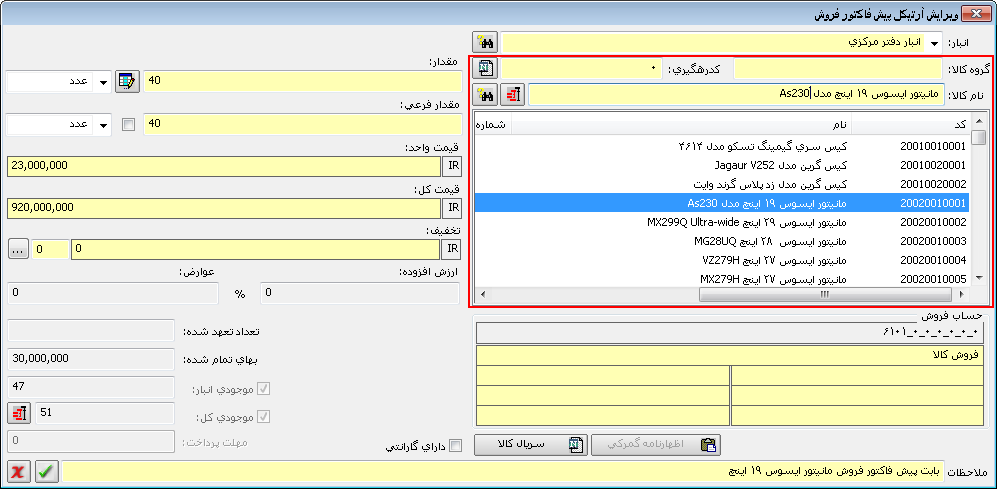Screen dimensions: 997x489
Task: Click the binoculars search icon beside warehouse field
Action: [x=486, y=42]
